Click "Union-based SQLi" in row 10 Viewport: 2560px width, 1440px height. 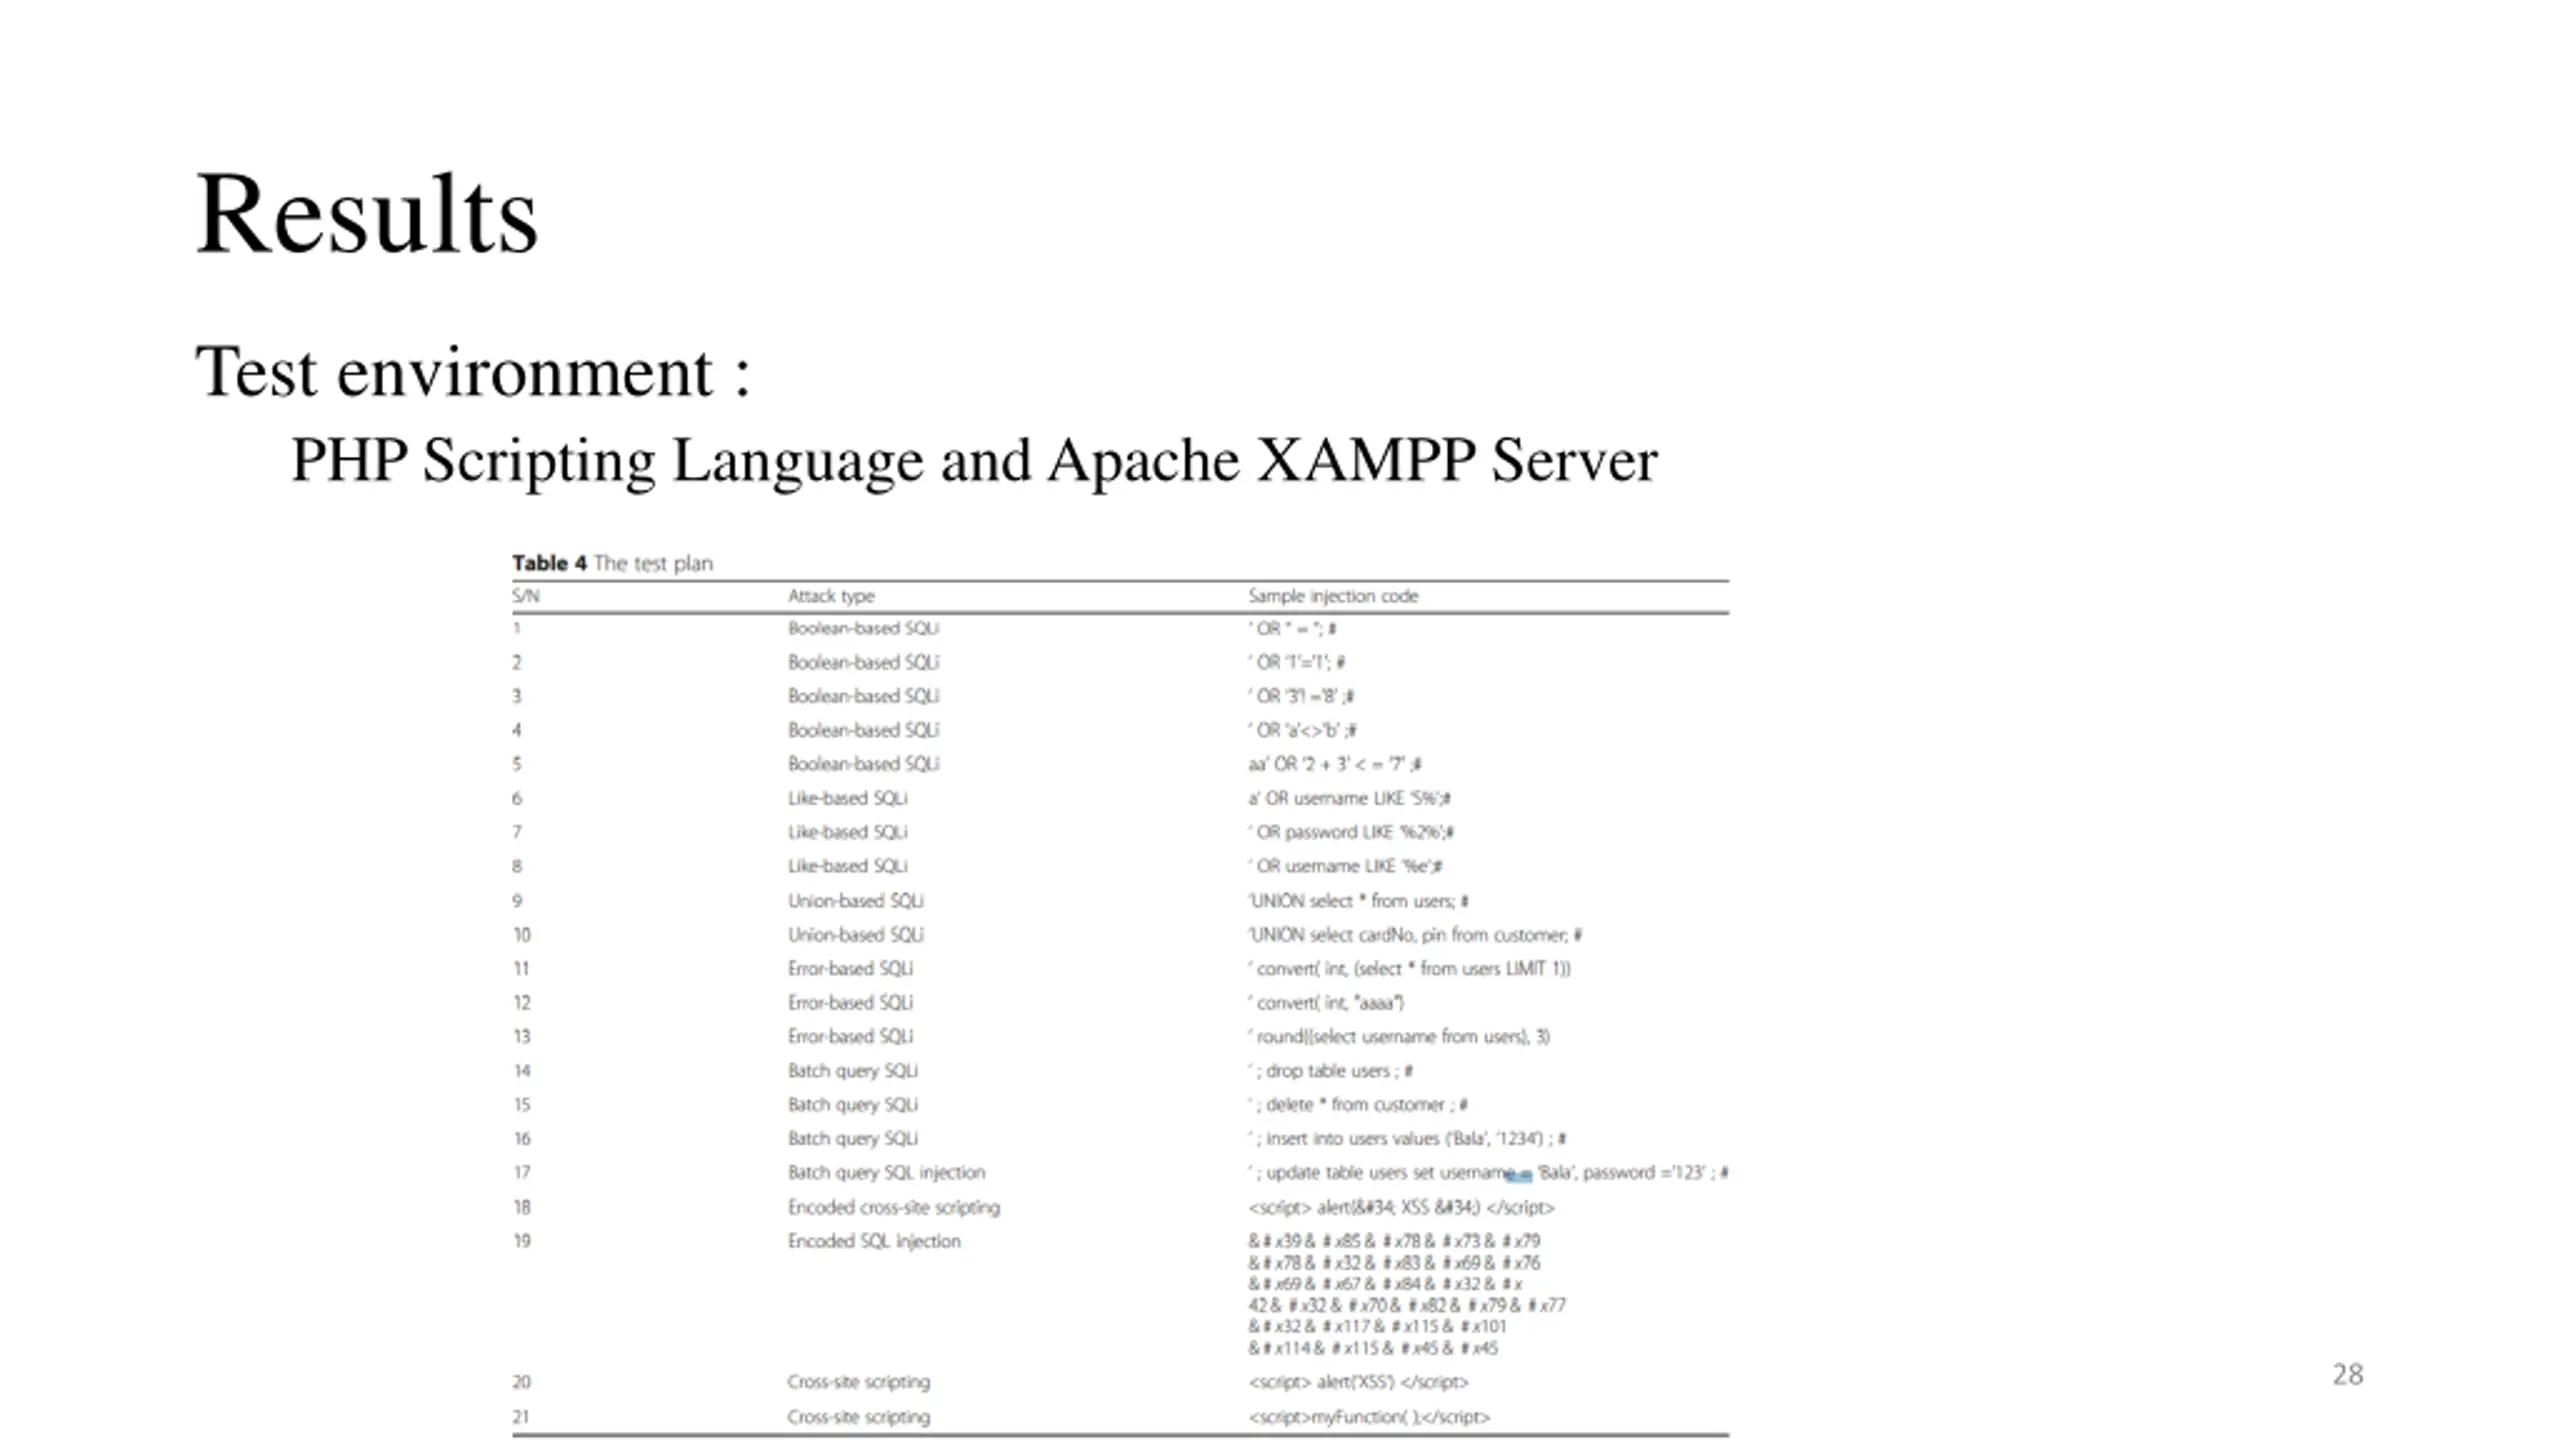pos(855,935)
